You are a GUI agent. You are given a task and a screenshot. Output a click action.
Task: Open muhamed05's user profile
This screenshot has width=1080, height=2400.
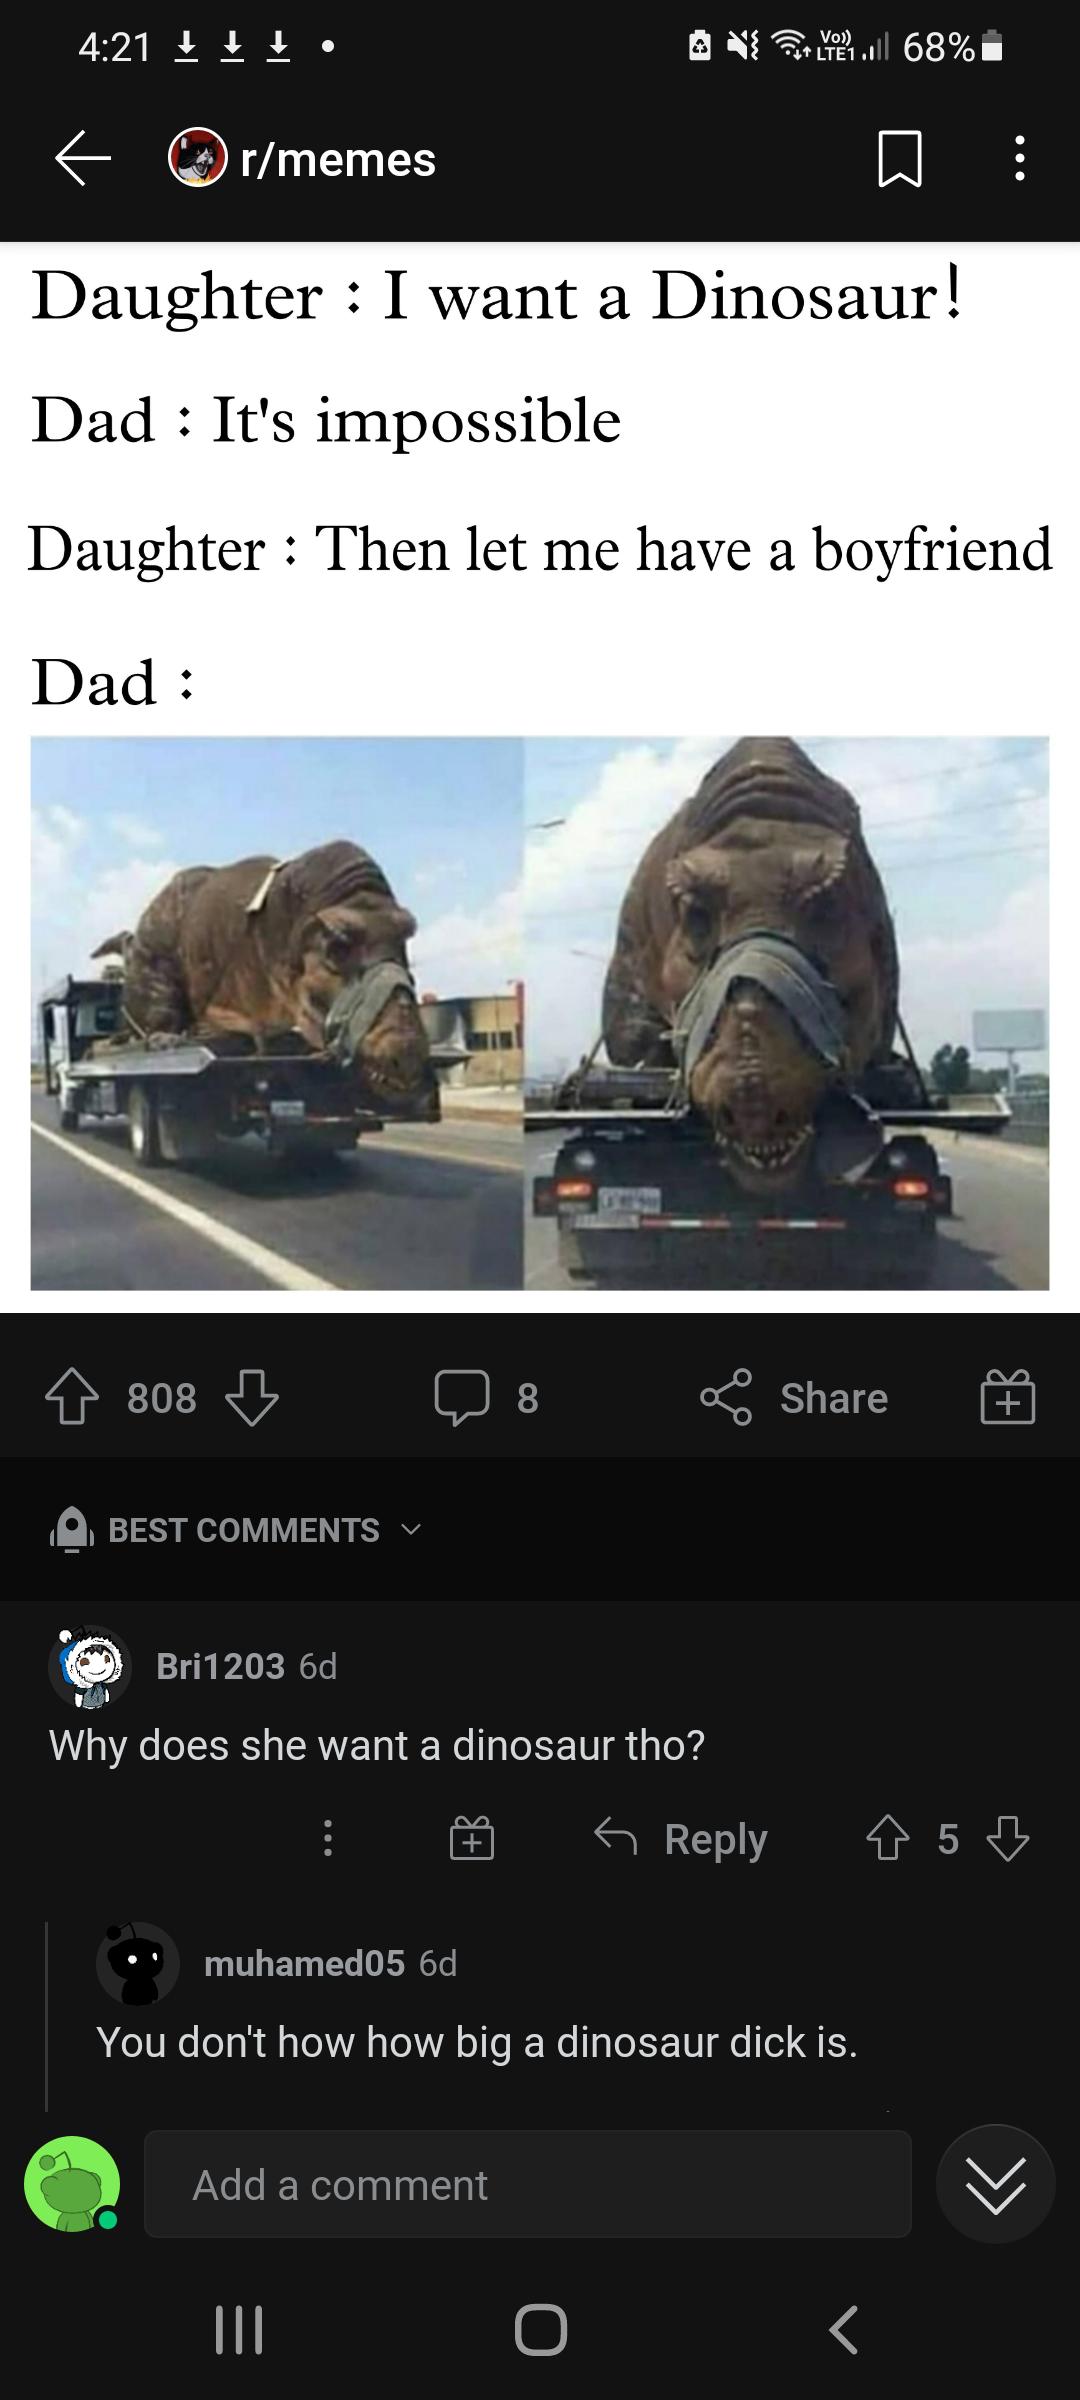pyautogui.click(x=304, y=1963)
